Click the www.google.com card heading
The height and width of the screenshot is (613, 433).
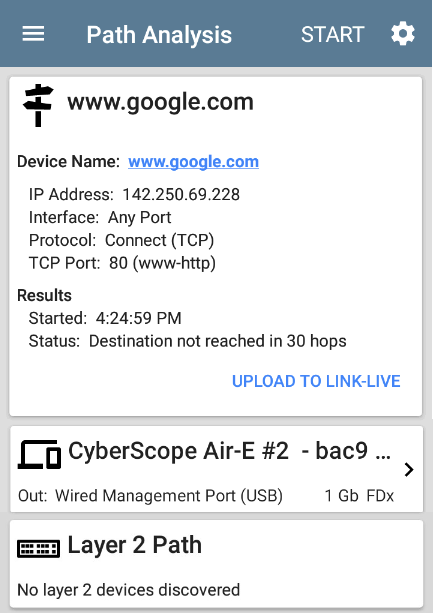click(160, 102)
